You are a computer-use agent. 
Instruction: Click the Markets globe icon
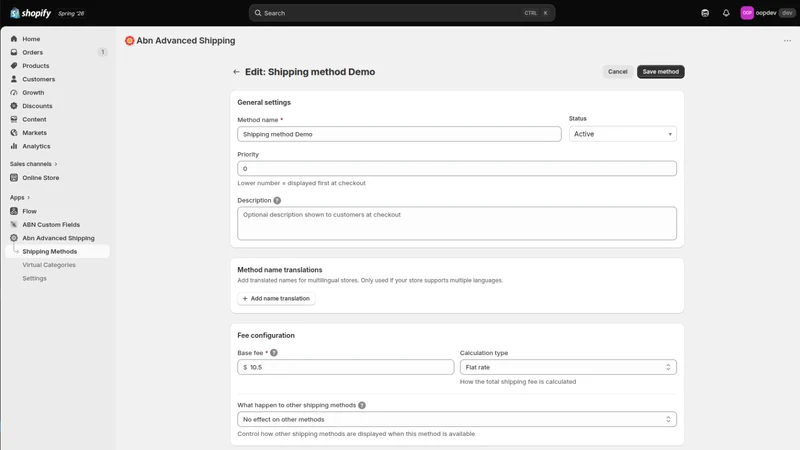(14, 133)
